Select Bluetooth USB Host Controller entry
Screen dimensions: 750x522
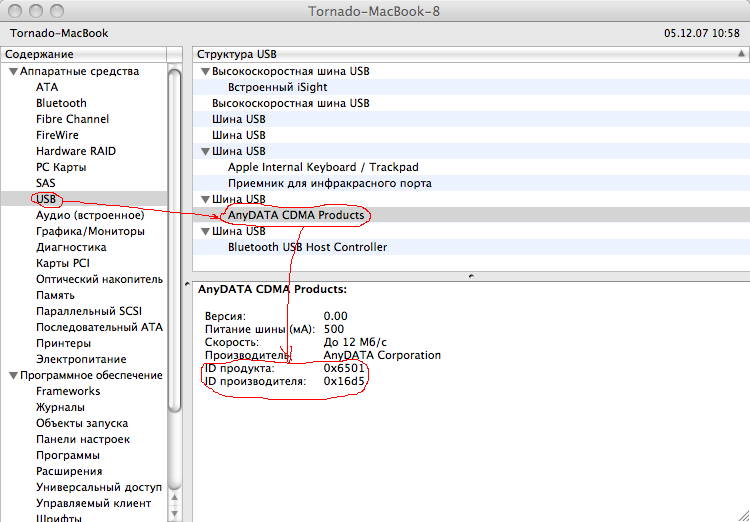coord(307,247)
